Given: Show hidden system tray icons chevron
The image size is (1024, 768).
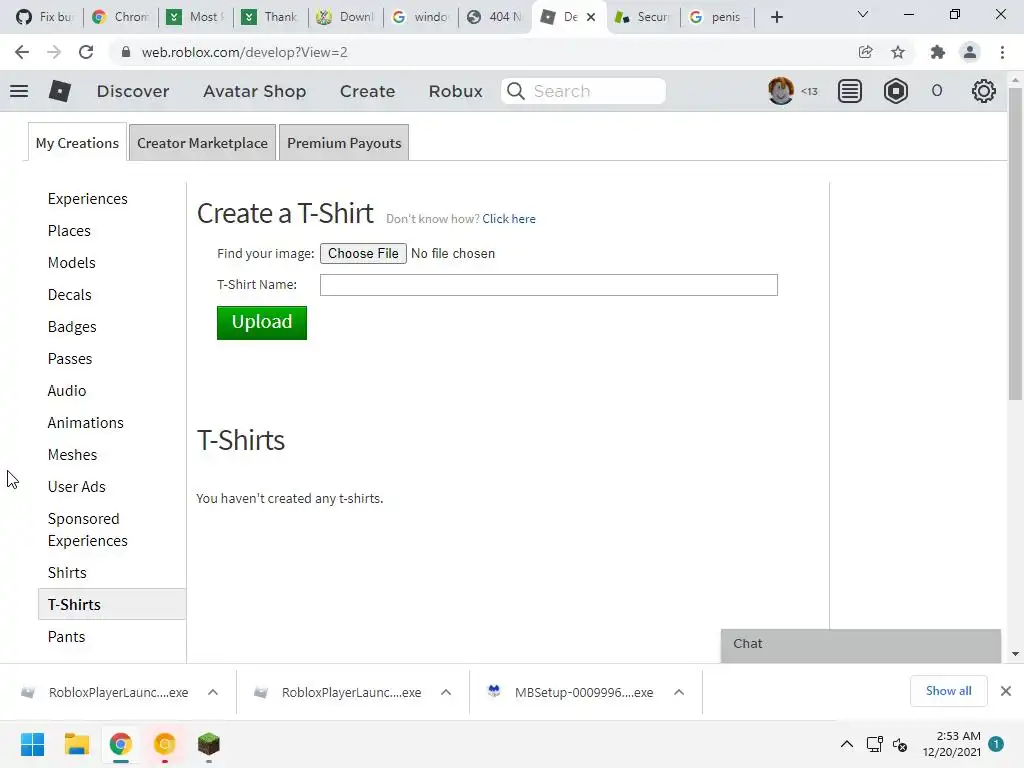Looking at the screenshot, I should tap(846, 744).
